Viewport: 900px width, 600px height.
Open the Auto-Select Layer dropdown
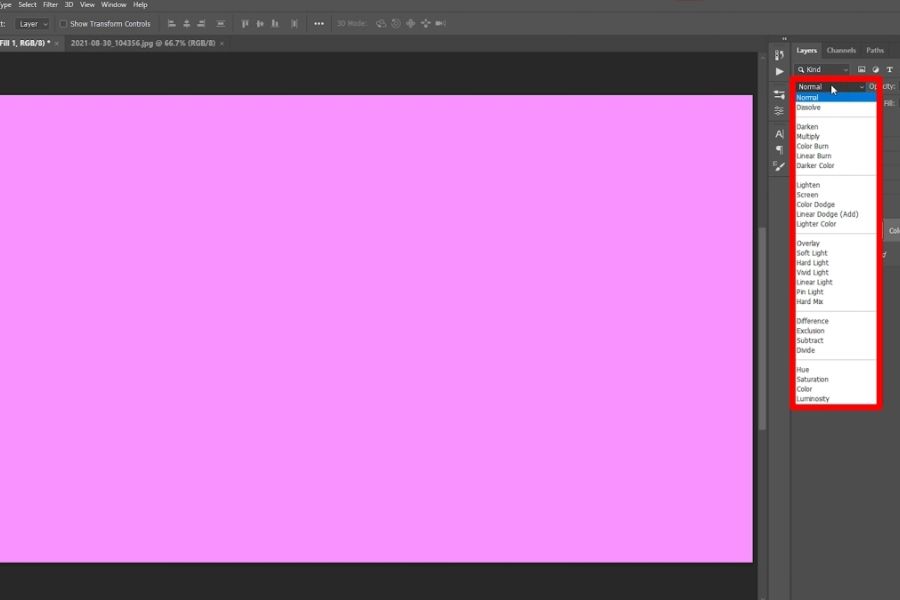[x=32, y=23]
